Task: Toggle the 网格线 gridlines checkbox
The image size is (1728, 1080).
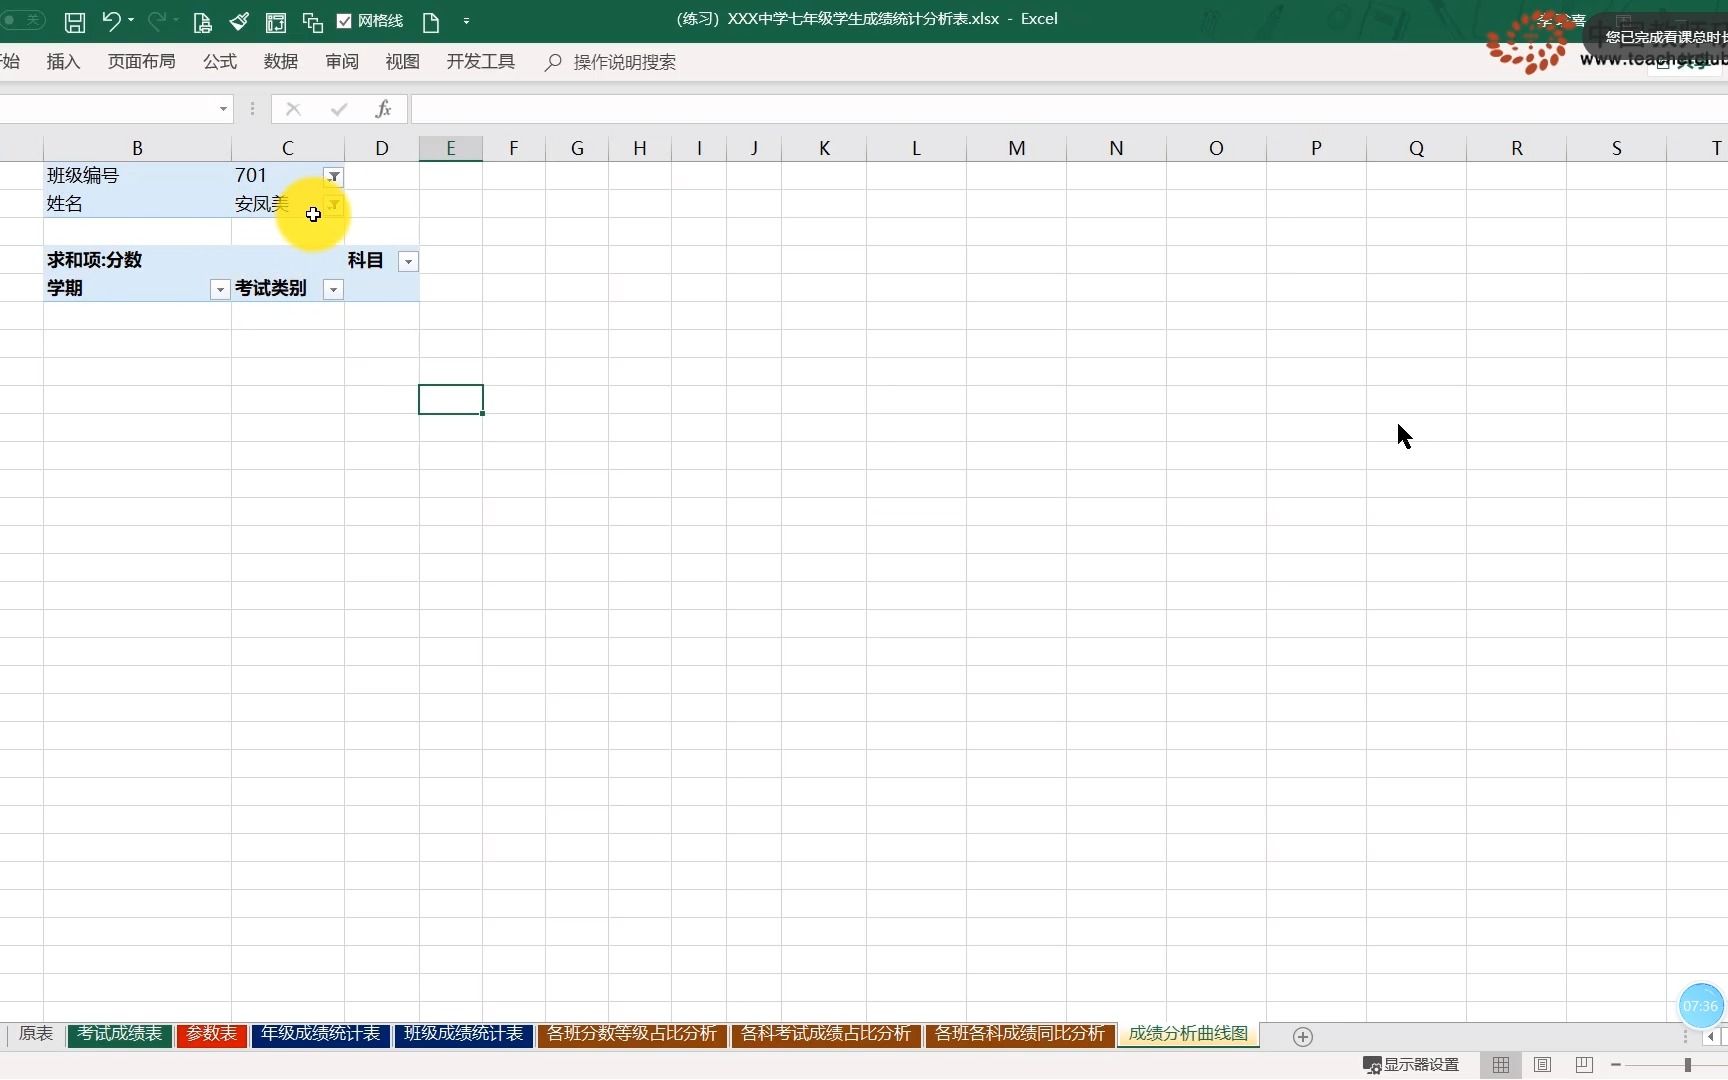Action: click(x=344, y=21)
